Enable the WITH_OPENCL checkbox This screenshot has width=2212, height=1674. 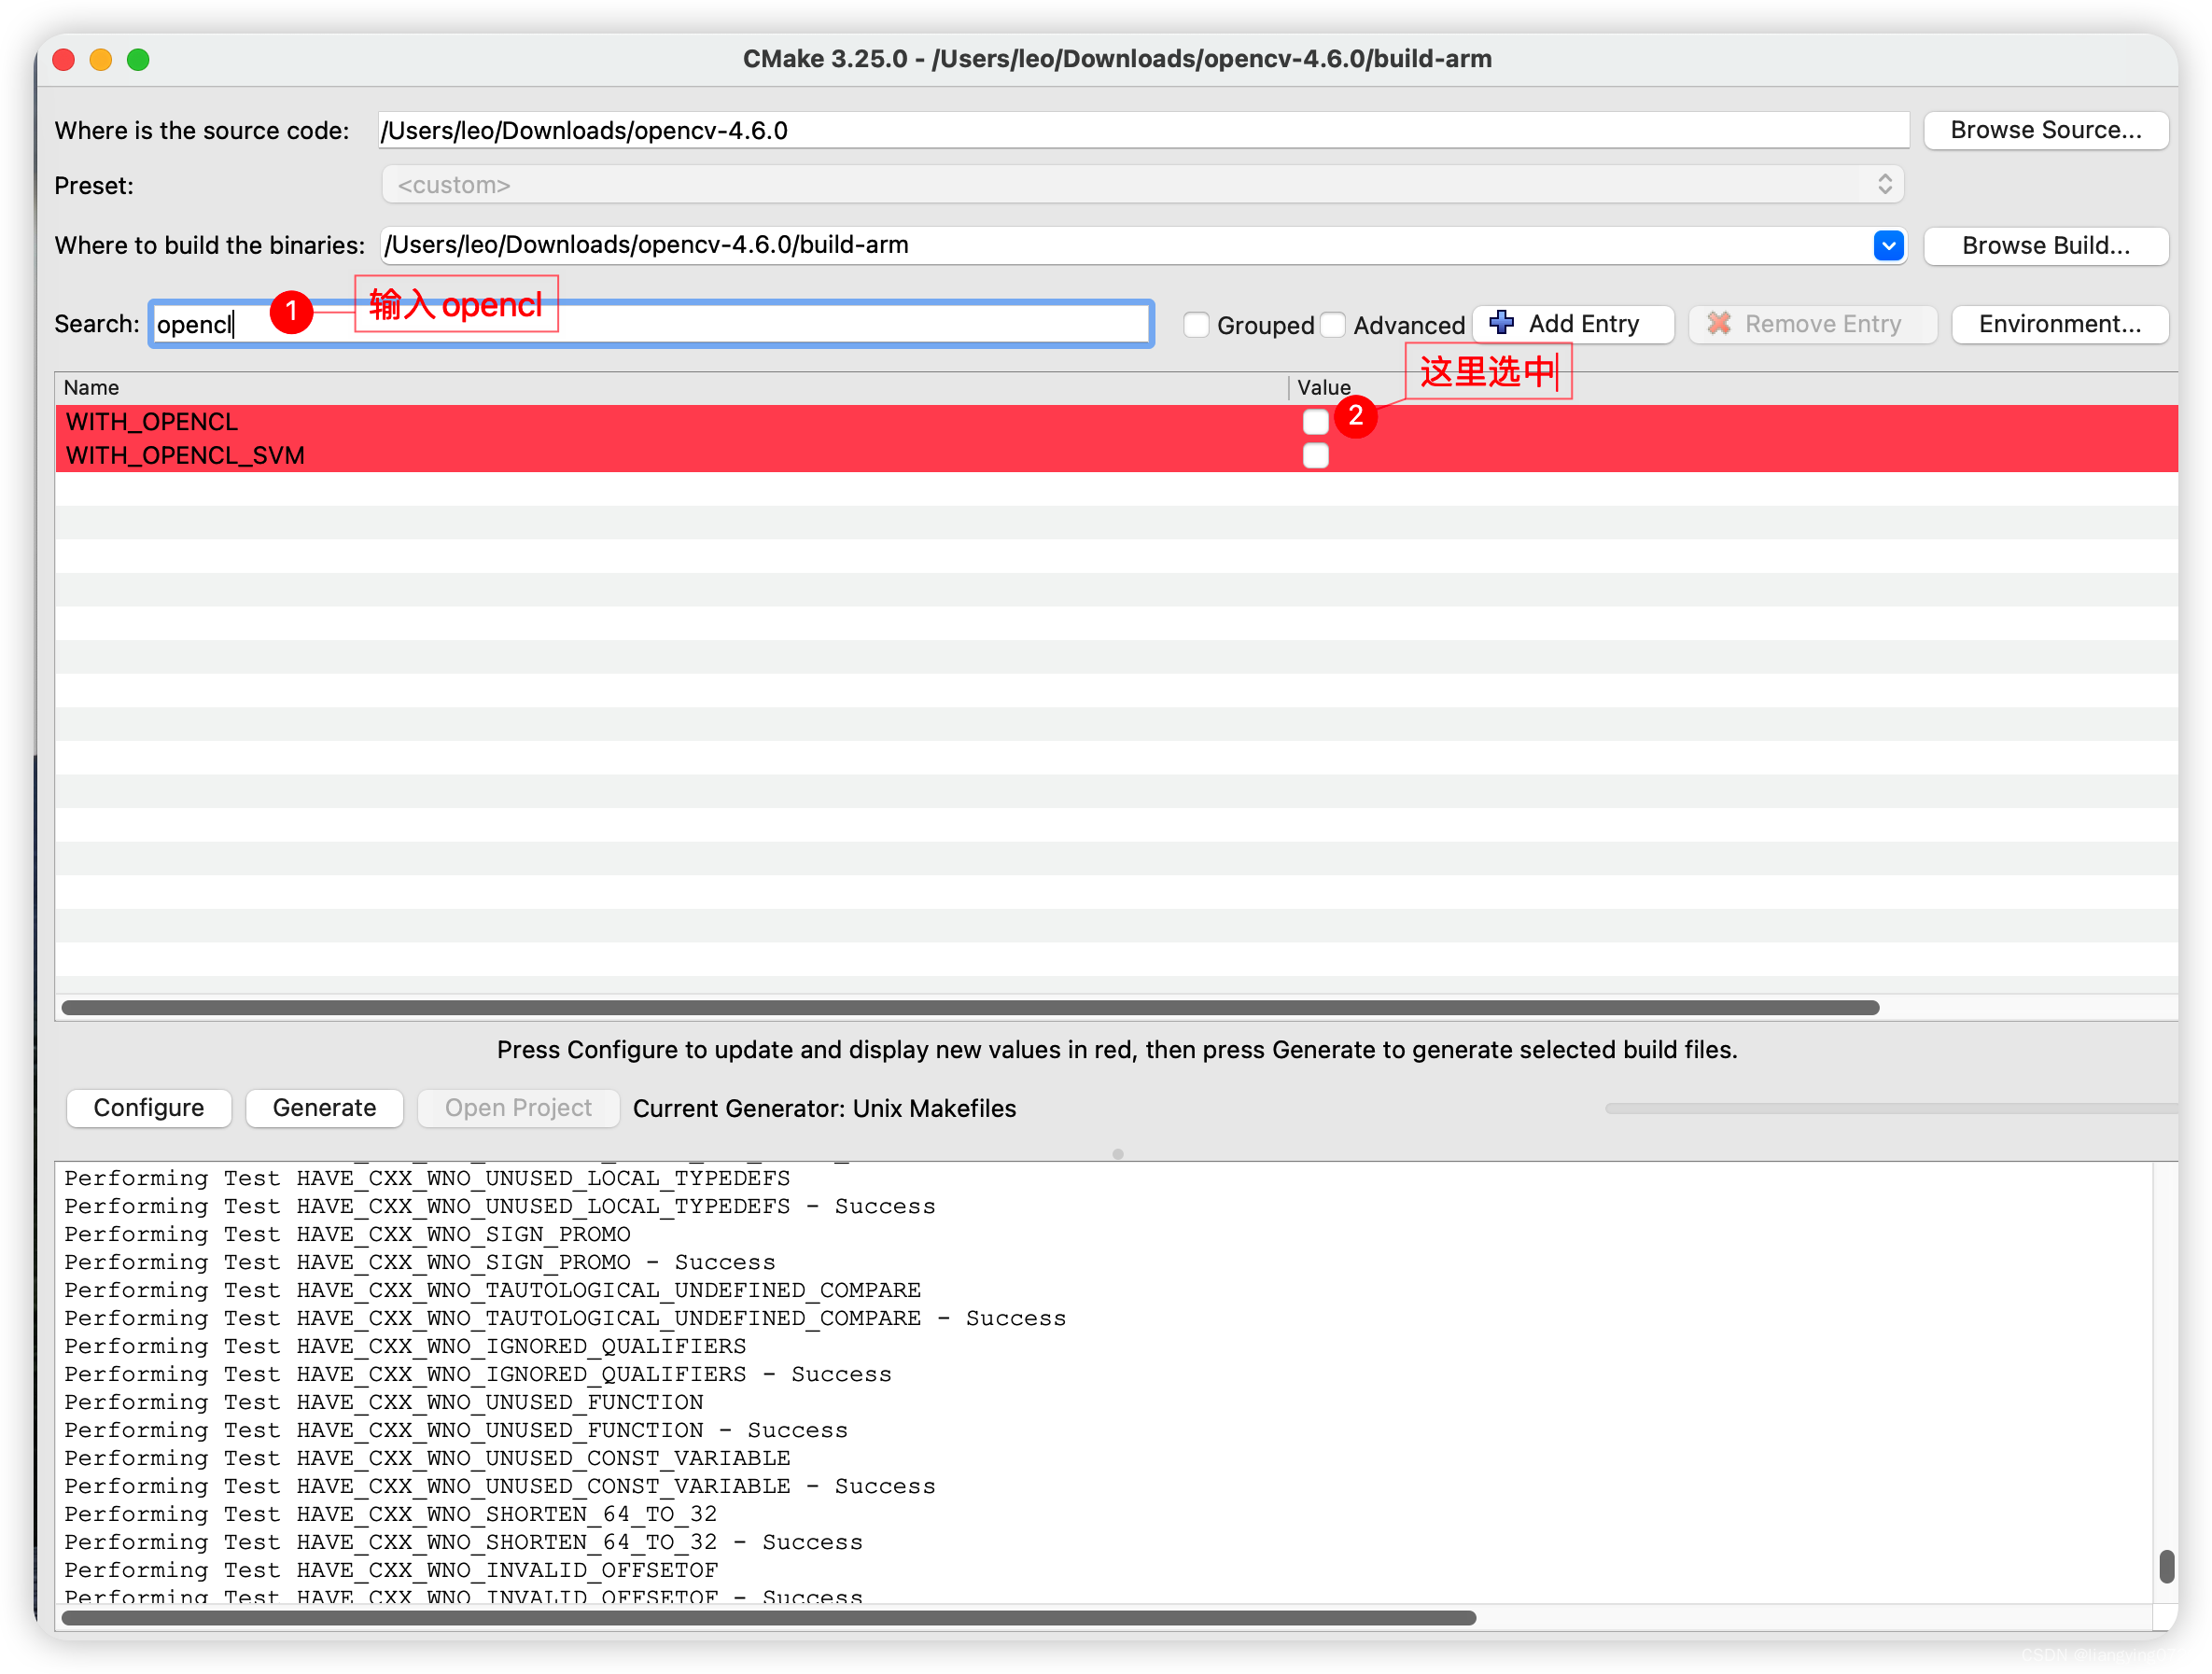click(1315, 422)
